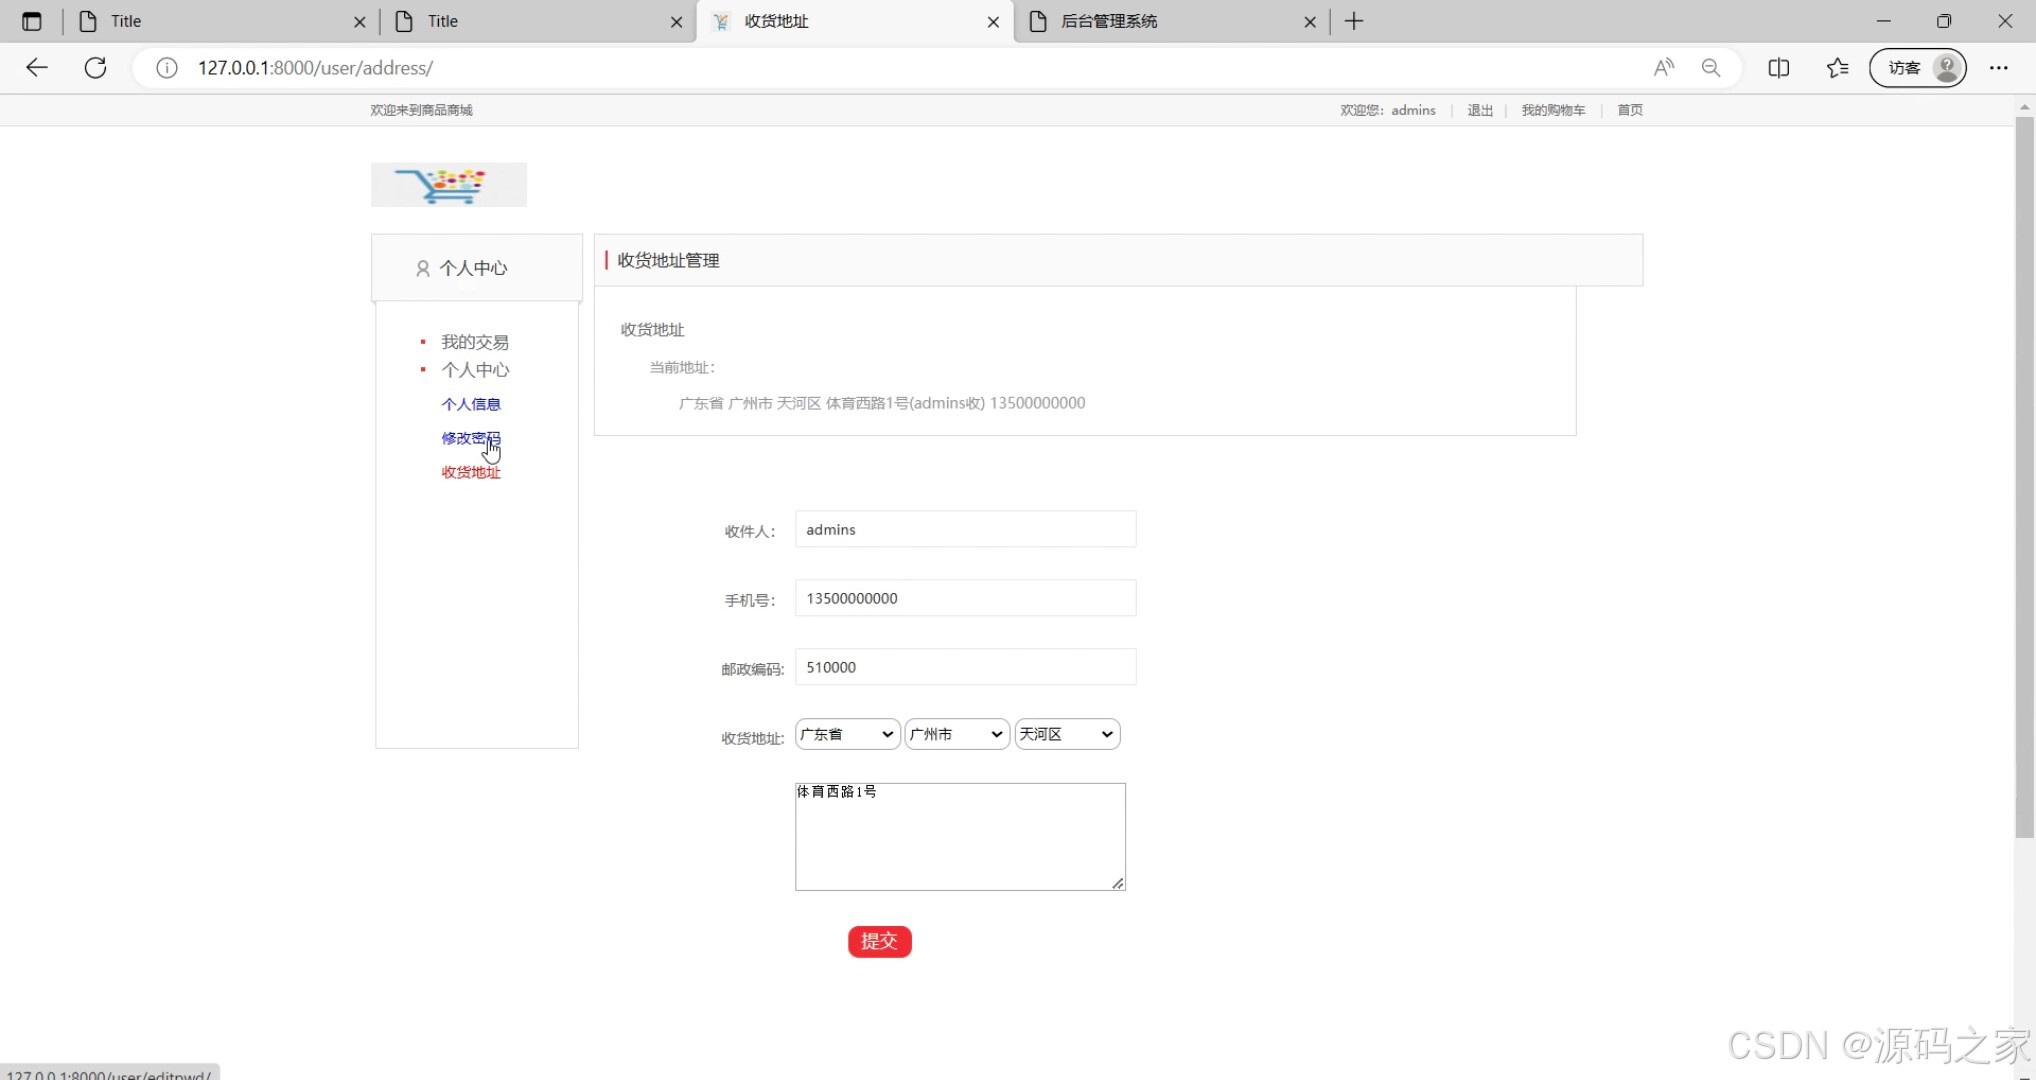Image resolution: width=2036 pixels, height=1080 pixels.
Task: Switch to the 后台管理系统 tab
Action: [x=1160, y=21]
